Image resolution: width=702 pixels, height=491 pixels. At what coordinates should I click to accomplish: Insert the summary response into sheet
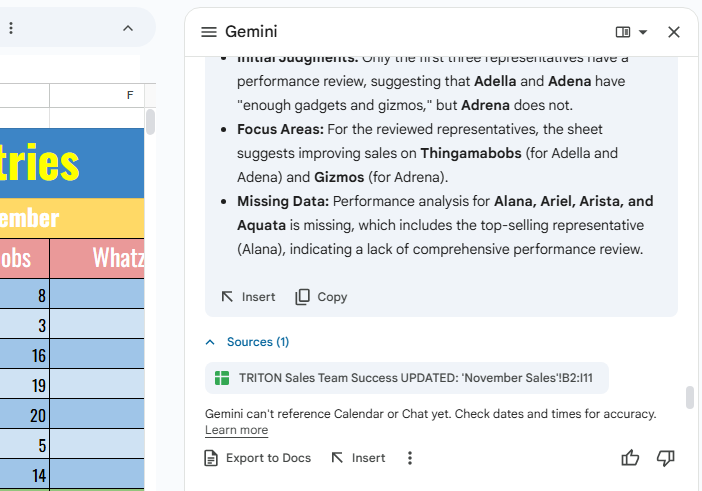(248, 297)
